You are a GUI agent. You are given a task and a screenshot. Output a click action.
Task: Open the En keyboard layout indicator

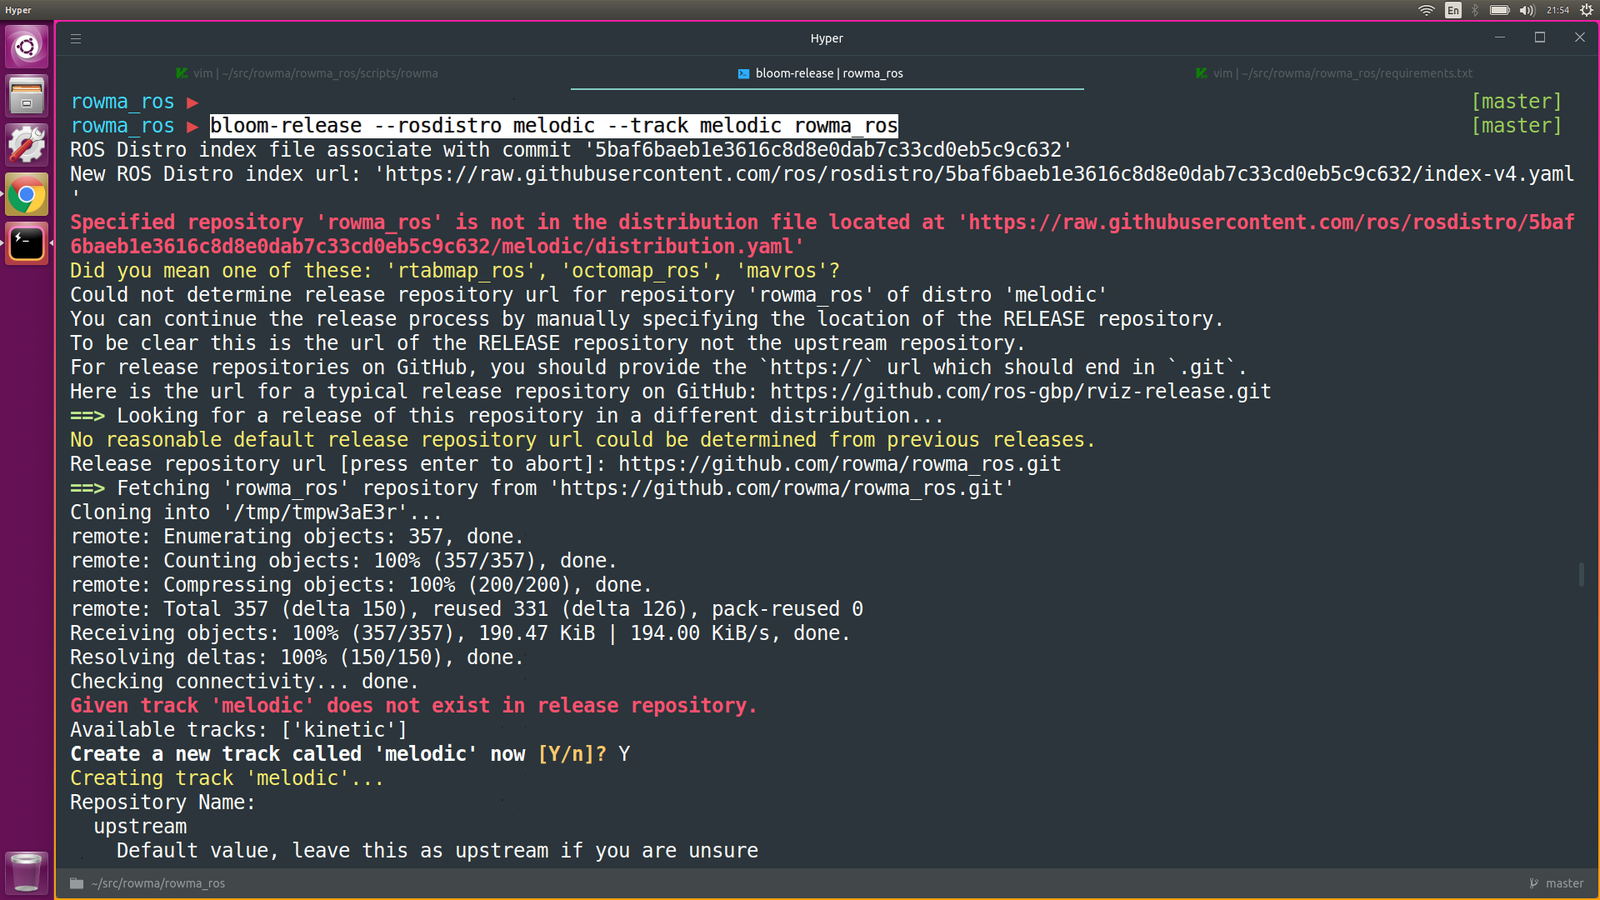tap(1453, 10)
